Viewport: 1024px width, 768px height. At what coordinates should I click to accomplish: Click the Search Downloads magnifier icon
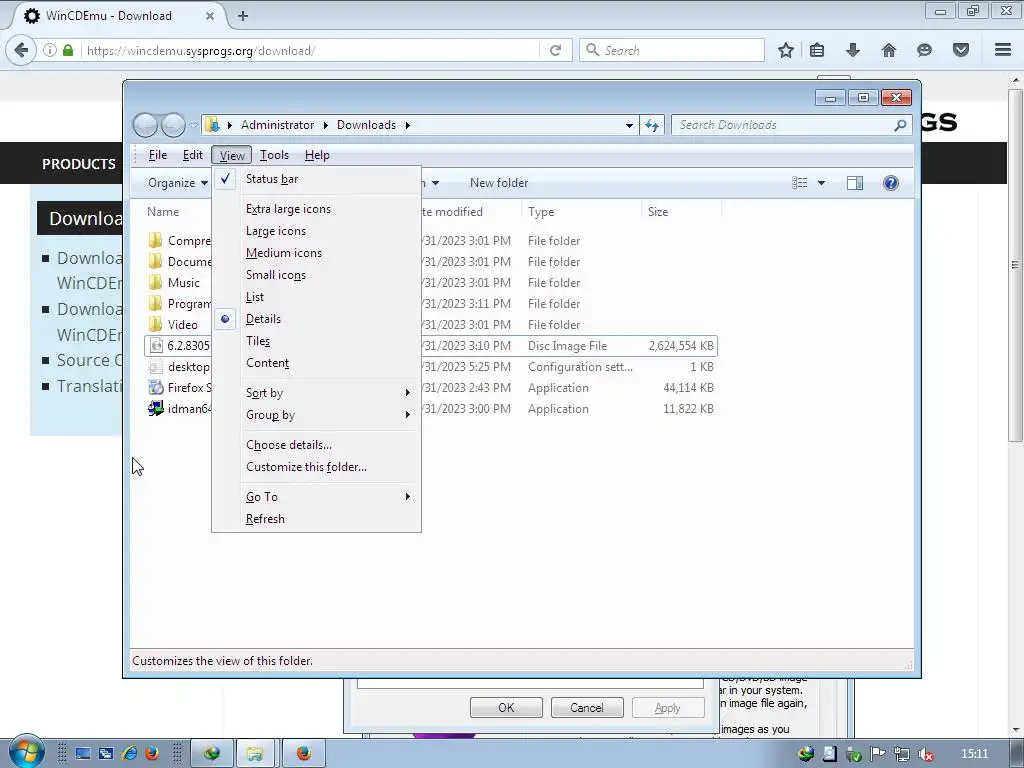click(901, 125)
